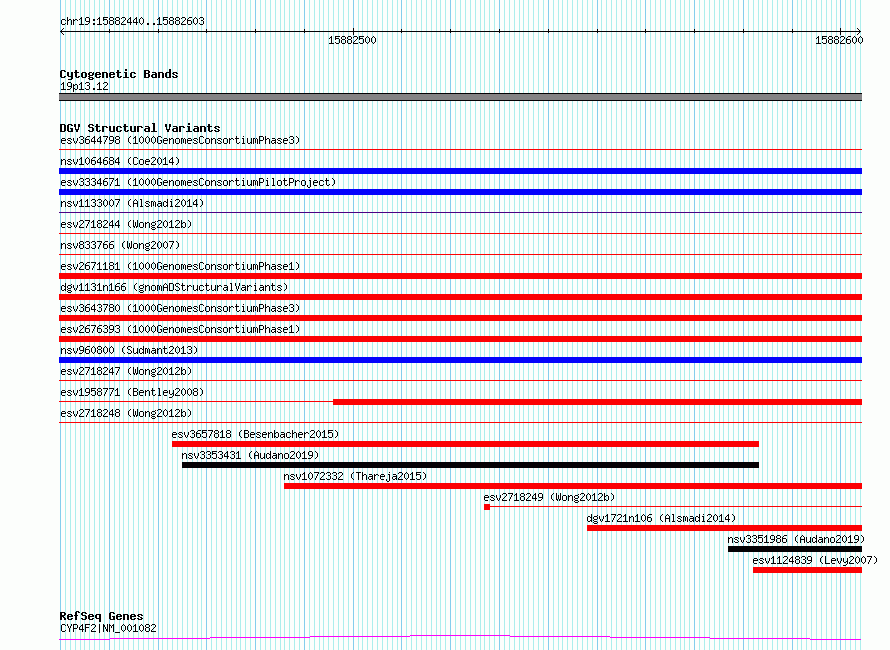
Task: Open the esv3334671 (1000GenomesConsortiumPilotProject) variant label
Action: (x=198, y=182)
